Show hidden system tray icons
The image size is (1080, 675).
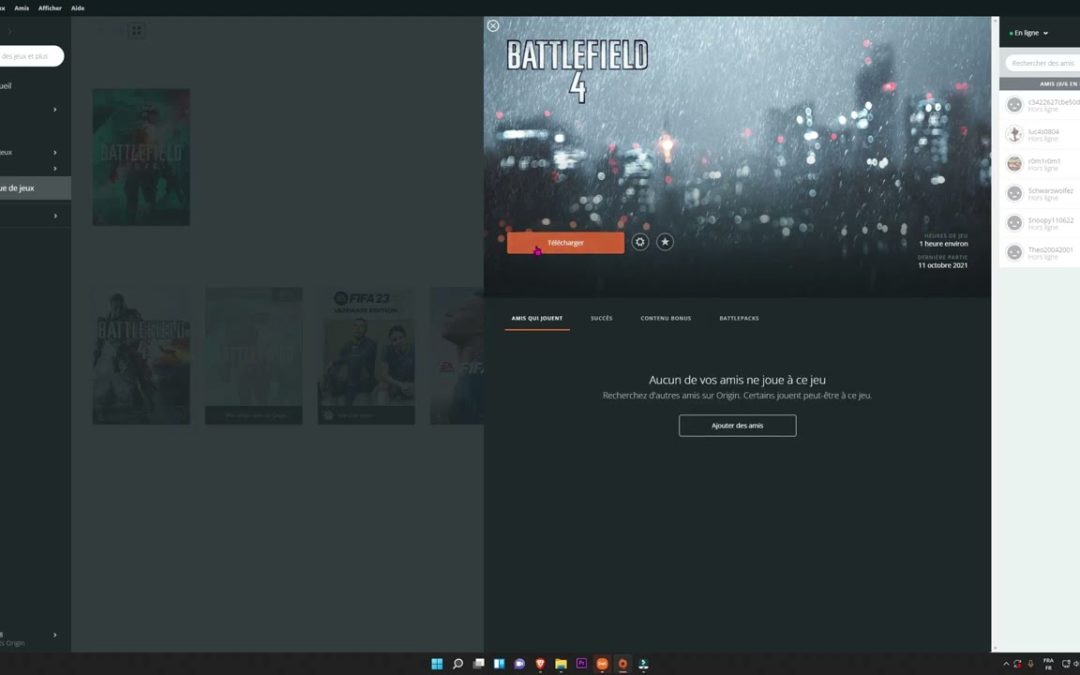pos(1006,664)
